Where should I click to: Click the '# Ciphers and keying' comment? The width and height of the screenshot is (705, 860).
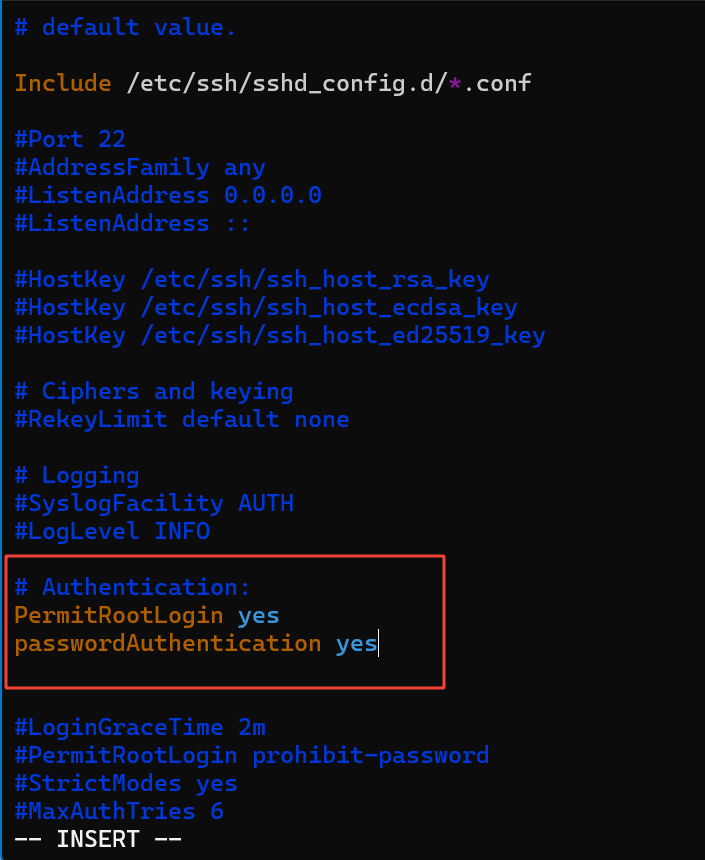(153, 391)
